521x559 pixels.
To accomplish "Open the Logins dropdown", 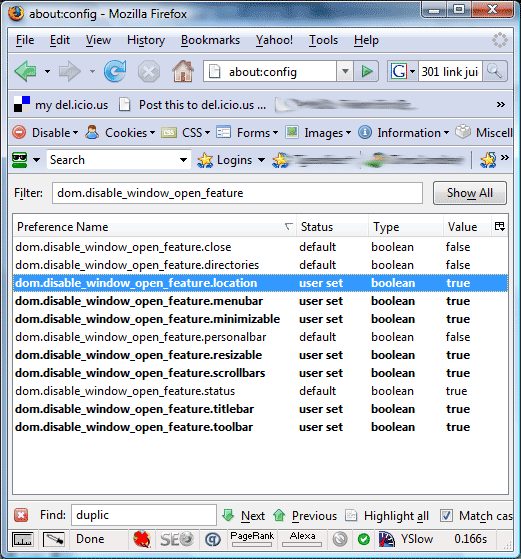I will click(x=231, y=160).
